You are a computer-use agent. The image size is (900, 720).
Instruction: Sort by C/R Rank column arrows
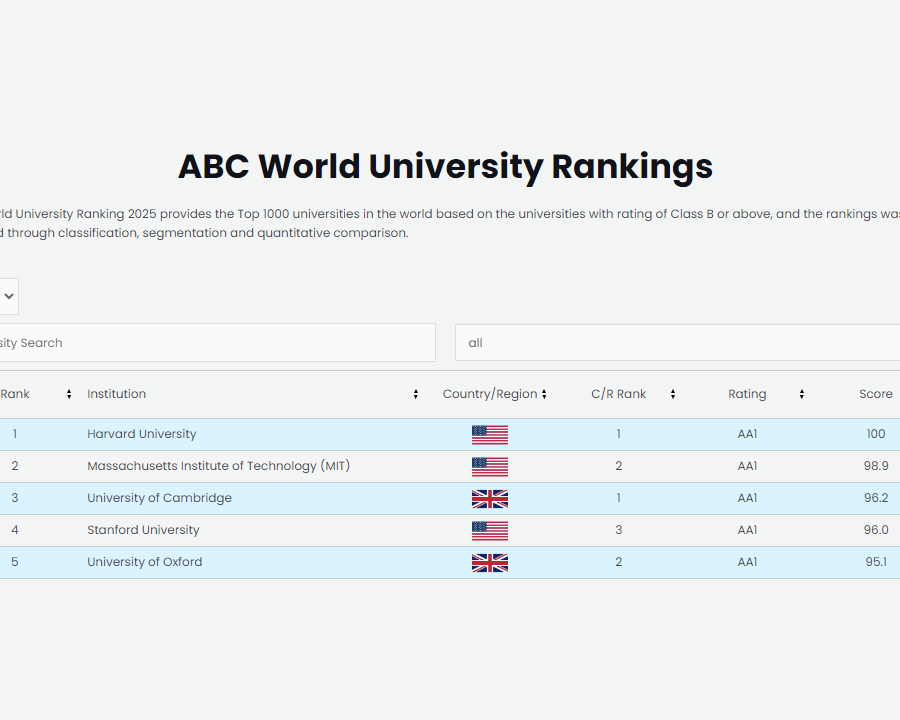coord(673,394)
